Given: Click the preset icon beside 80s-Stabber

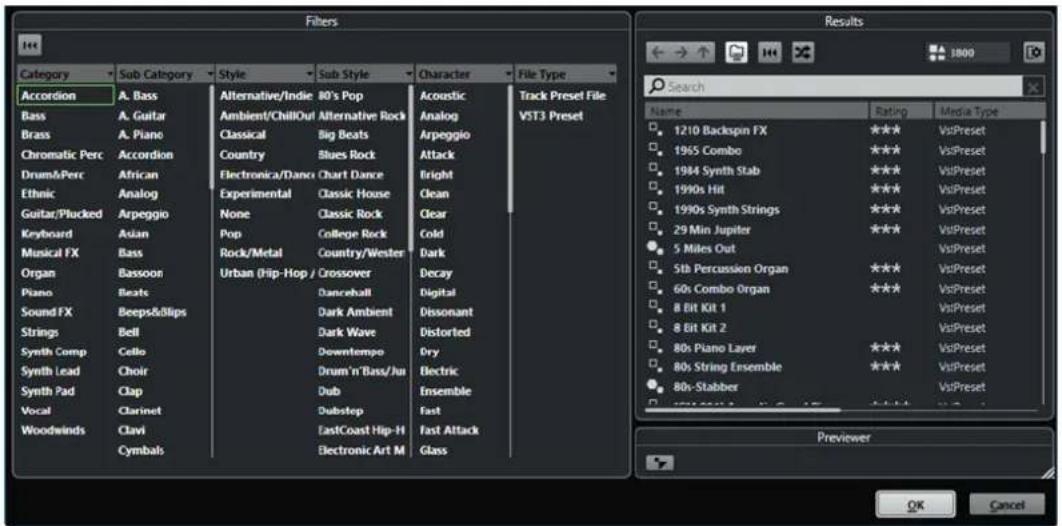Looking at the screenshot, I should [656, 386].
